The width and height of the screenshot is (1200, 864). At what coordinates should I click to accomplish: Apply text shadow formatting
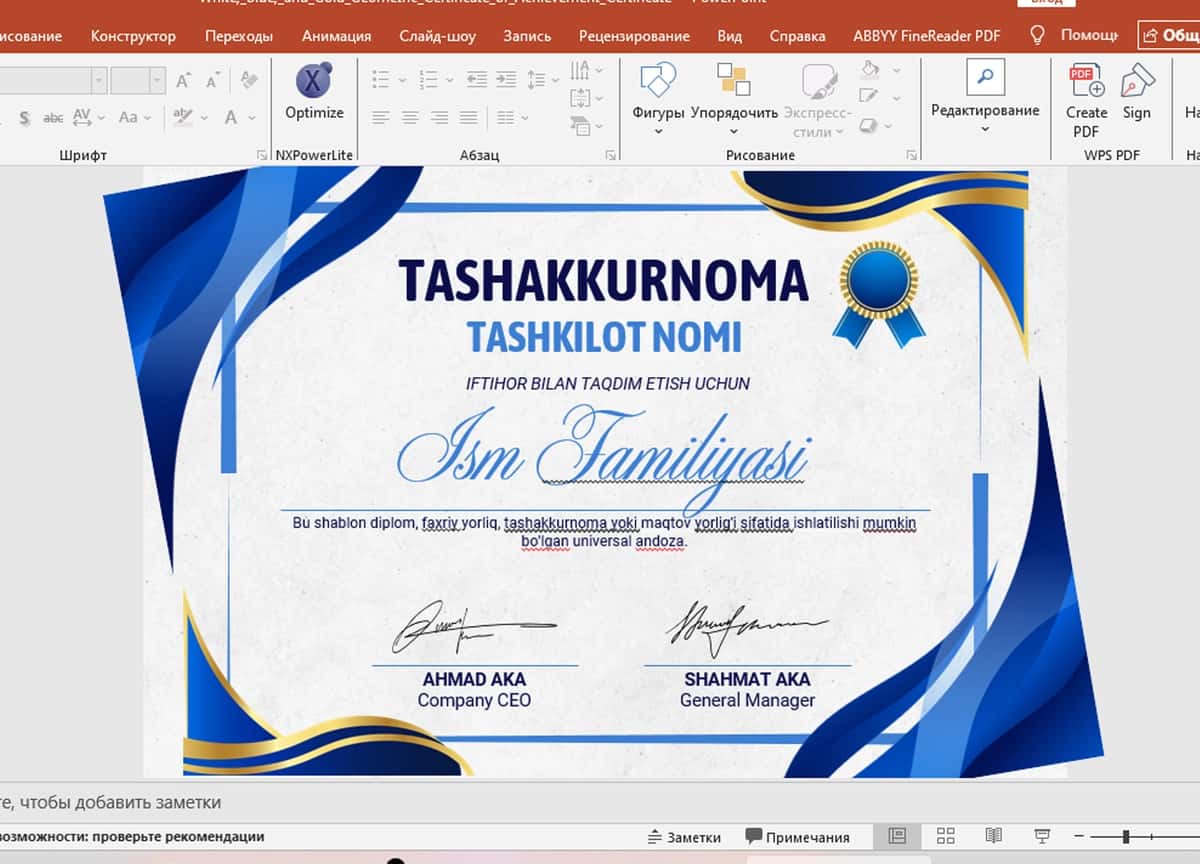[24, 118]
